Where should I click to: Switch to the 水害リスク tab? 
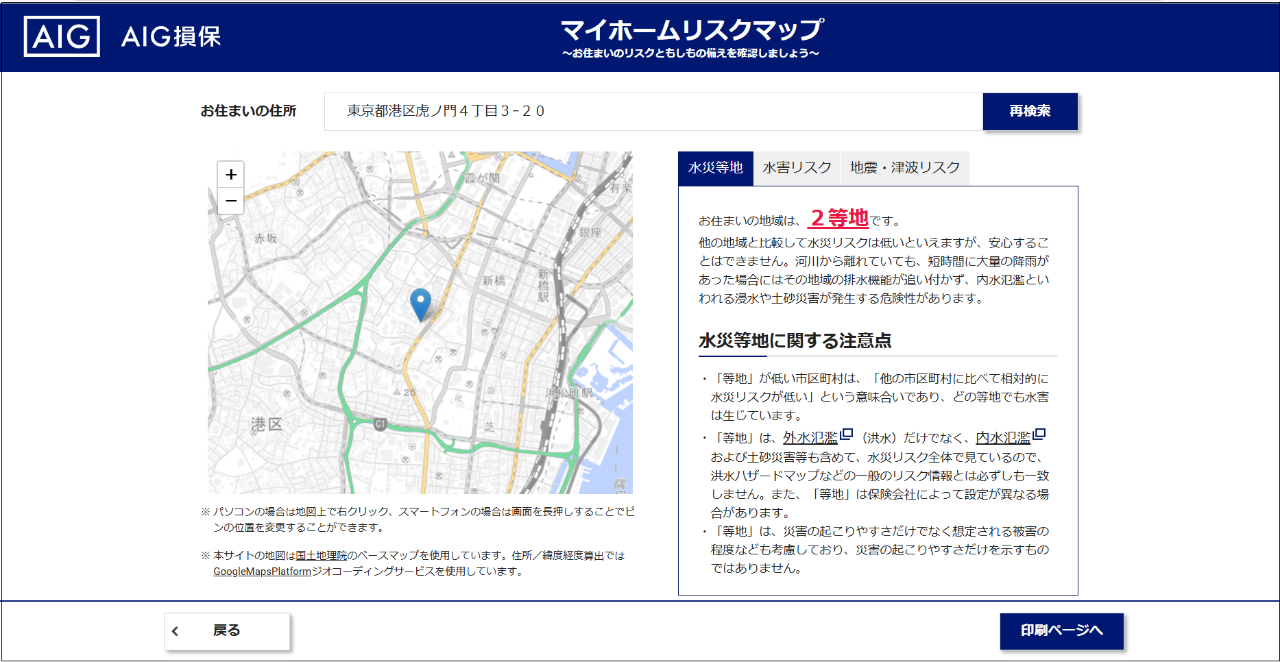tap(797, 168)
